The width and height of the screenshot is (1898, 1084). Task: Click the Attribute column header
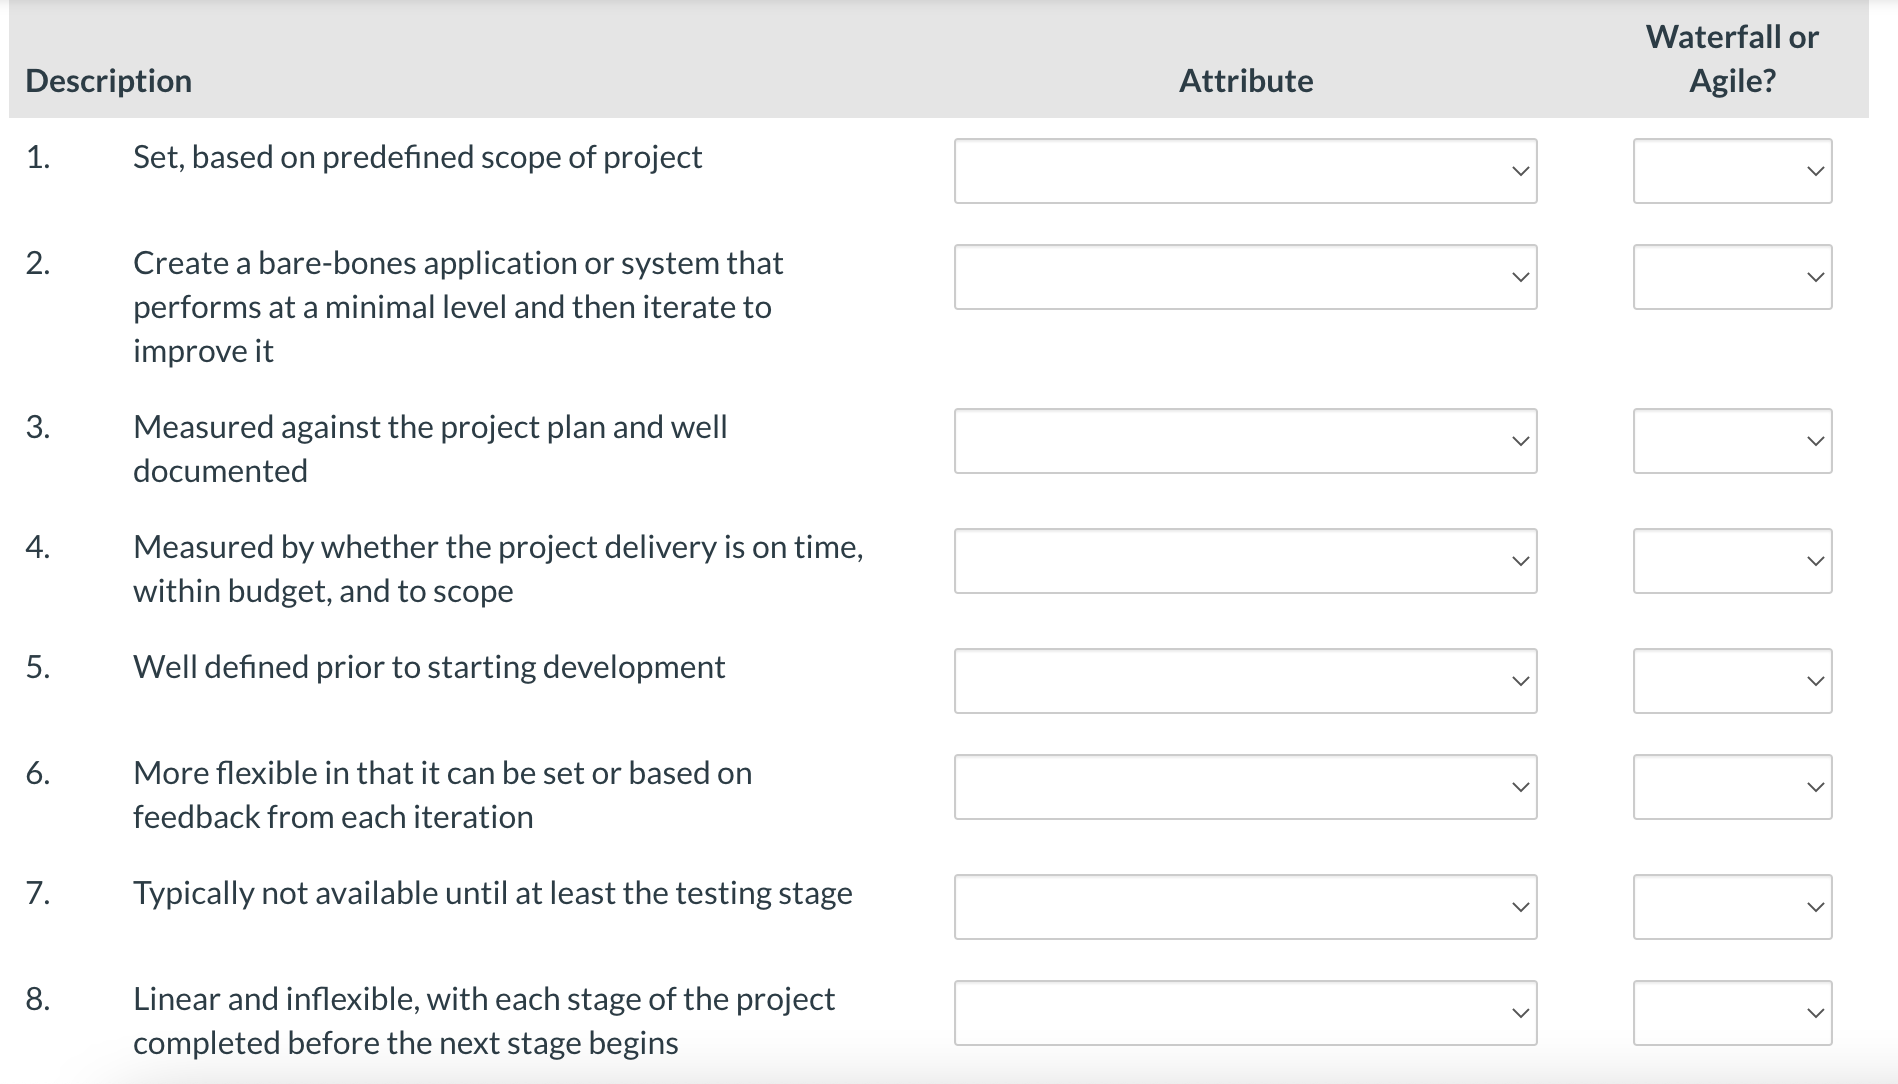tap(1246, 81)
